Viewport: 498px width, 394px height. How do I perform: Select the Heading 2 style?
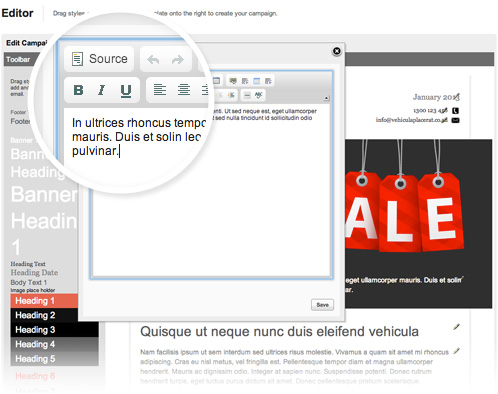coord(44,315)
